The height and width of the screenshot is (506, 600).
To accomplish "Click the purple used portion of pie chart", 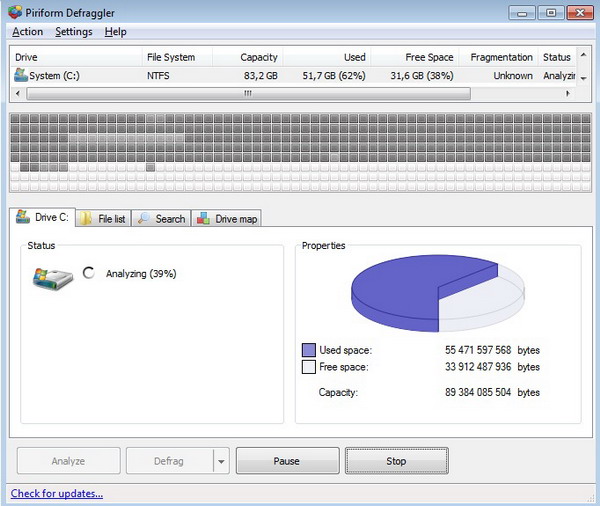I will click(398, 291).
